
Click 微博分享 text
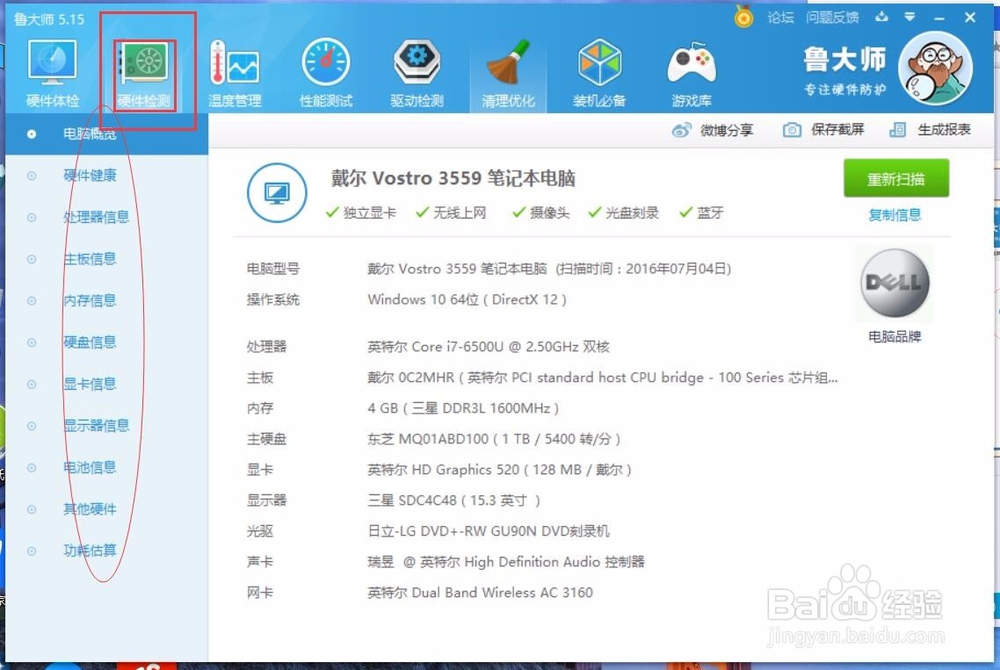click(x=727, y=131)
